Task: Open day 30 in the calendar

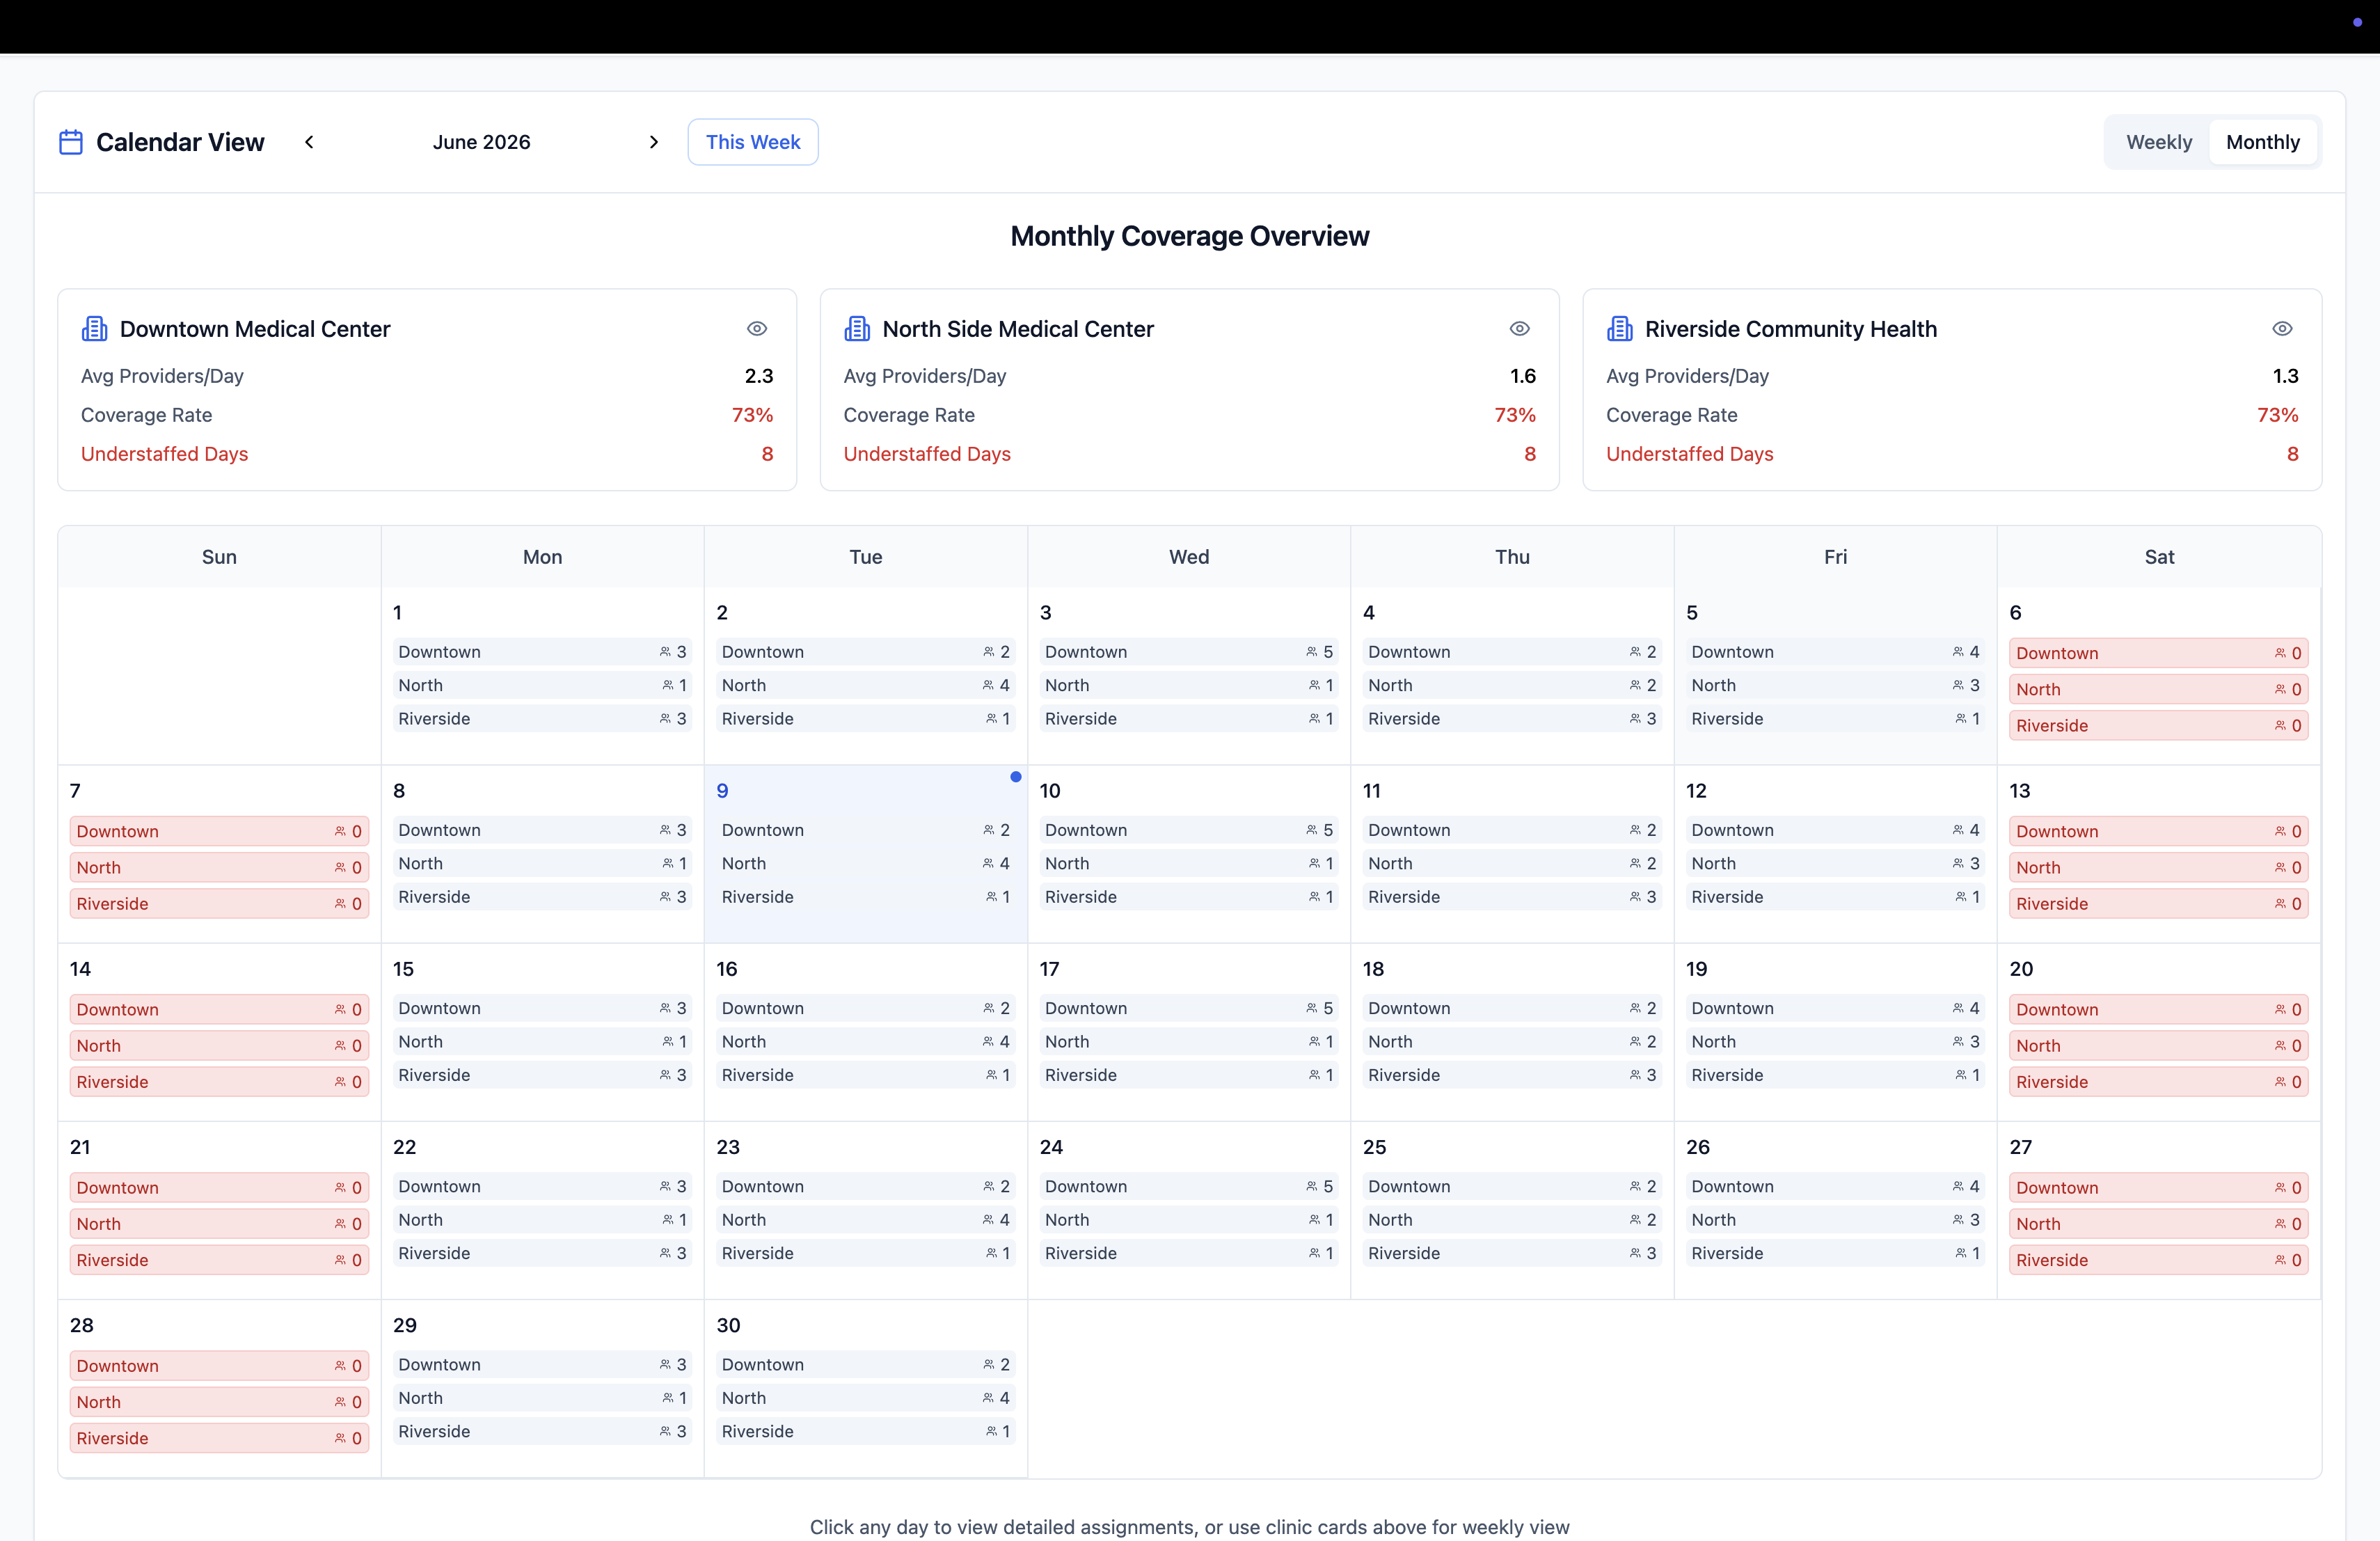Action: coord(865,1388)
